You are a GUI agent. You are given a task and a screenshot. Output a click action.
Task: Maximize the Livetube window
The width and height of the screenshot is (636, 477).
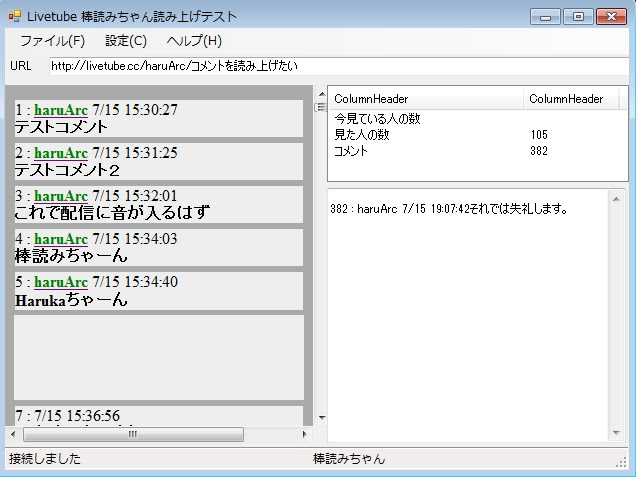[x=578, y=17]
